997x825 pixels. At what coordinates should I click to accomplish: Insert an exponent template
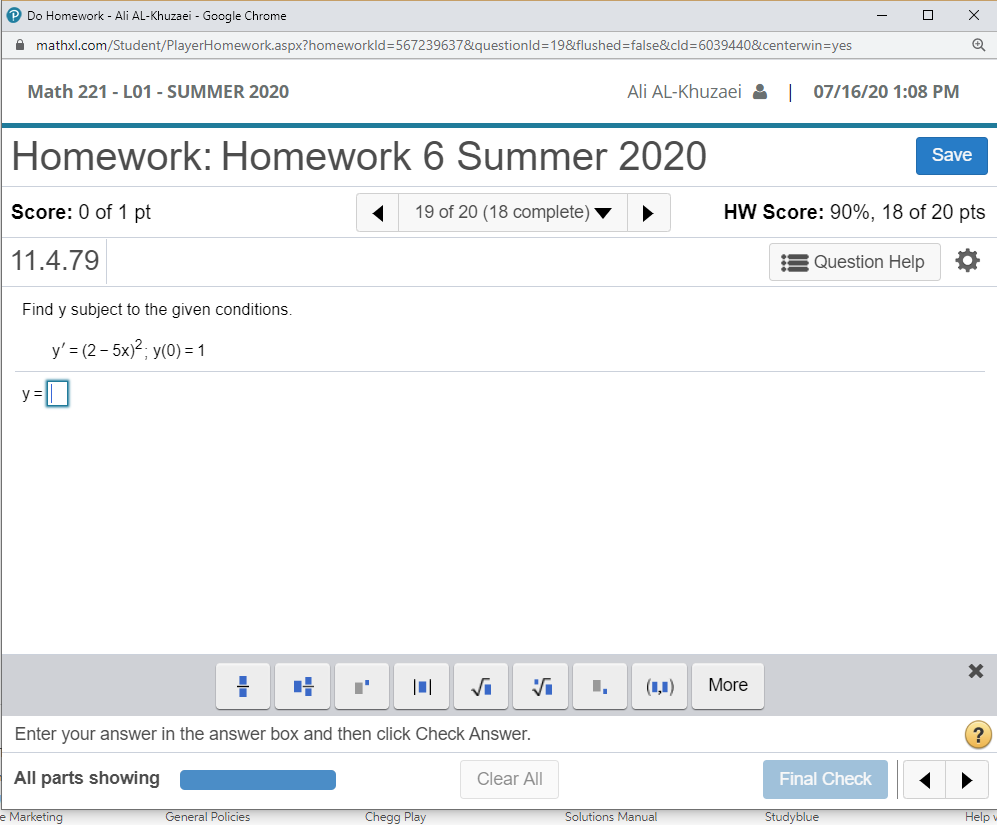click(361, 686)
